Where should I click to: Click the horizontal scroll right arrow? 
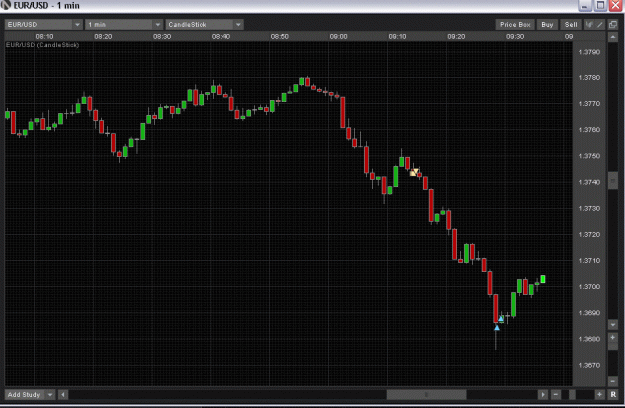(x=542, y=394)
